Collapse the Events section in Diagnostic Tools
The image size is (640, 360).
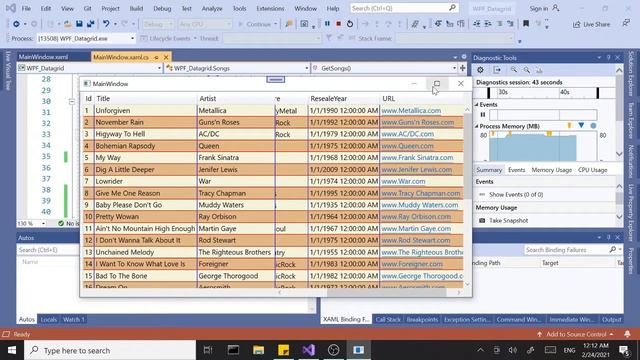(x=476, y=104)
